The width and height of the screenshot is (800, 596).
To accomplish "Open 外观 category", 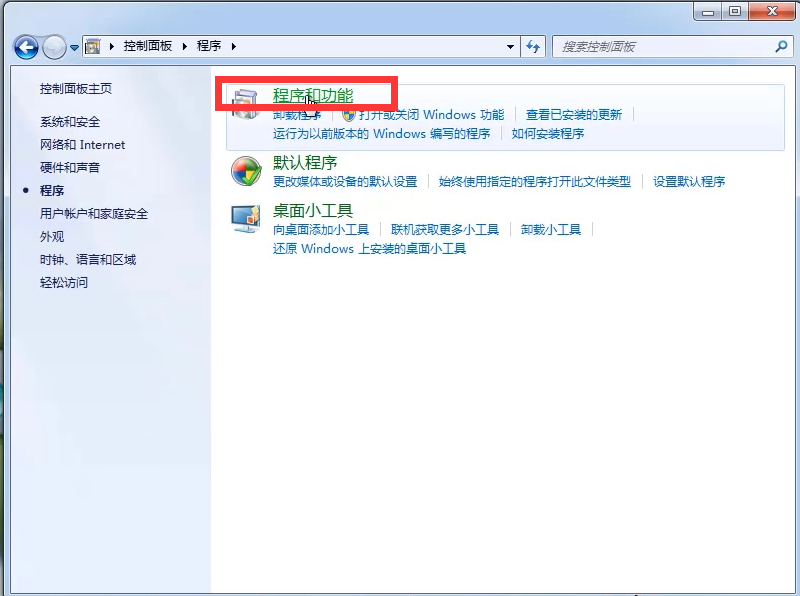I will point(52,237).
